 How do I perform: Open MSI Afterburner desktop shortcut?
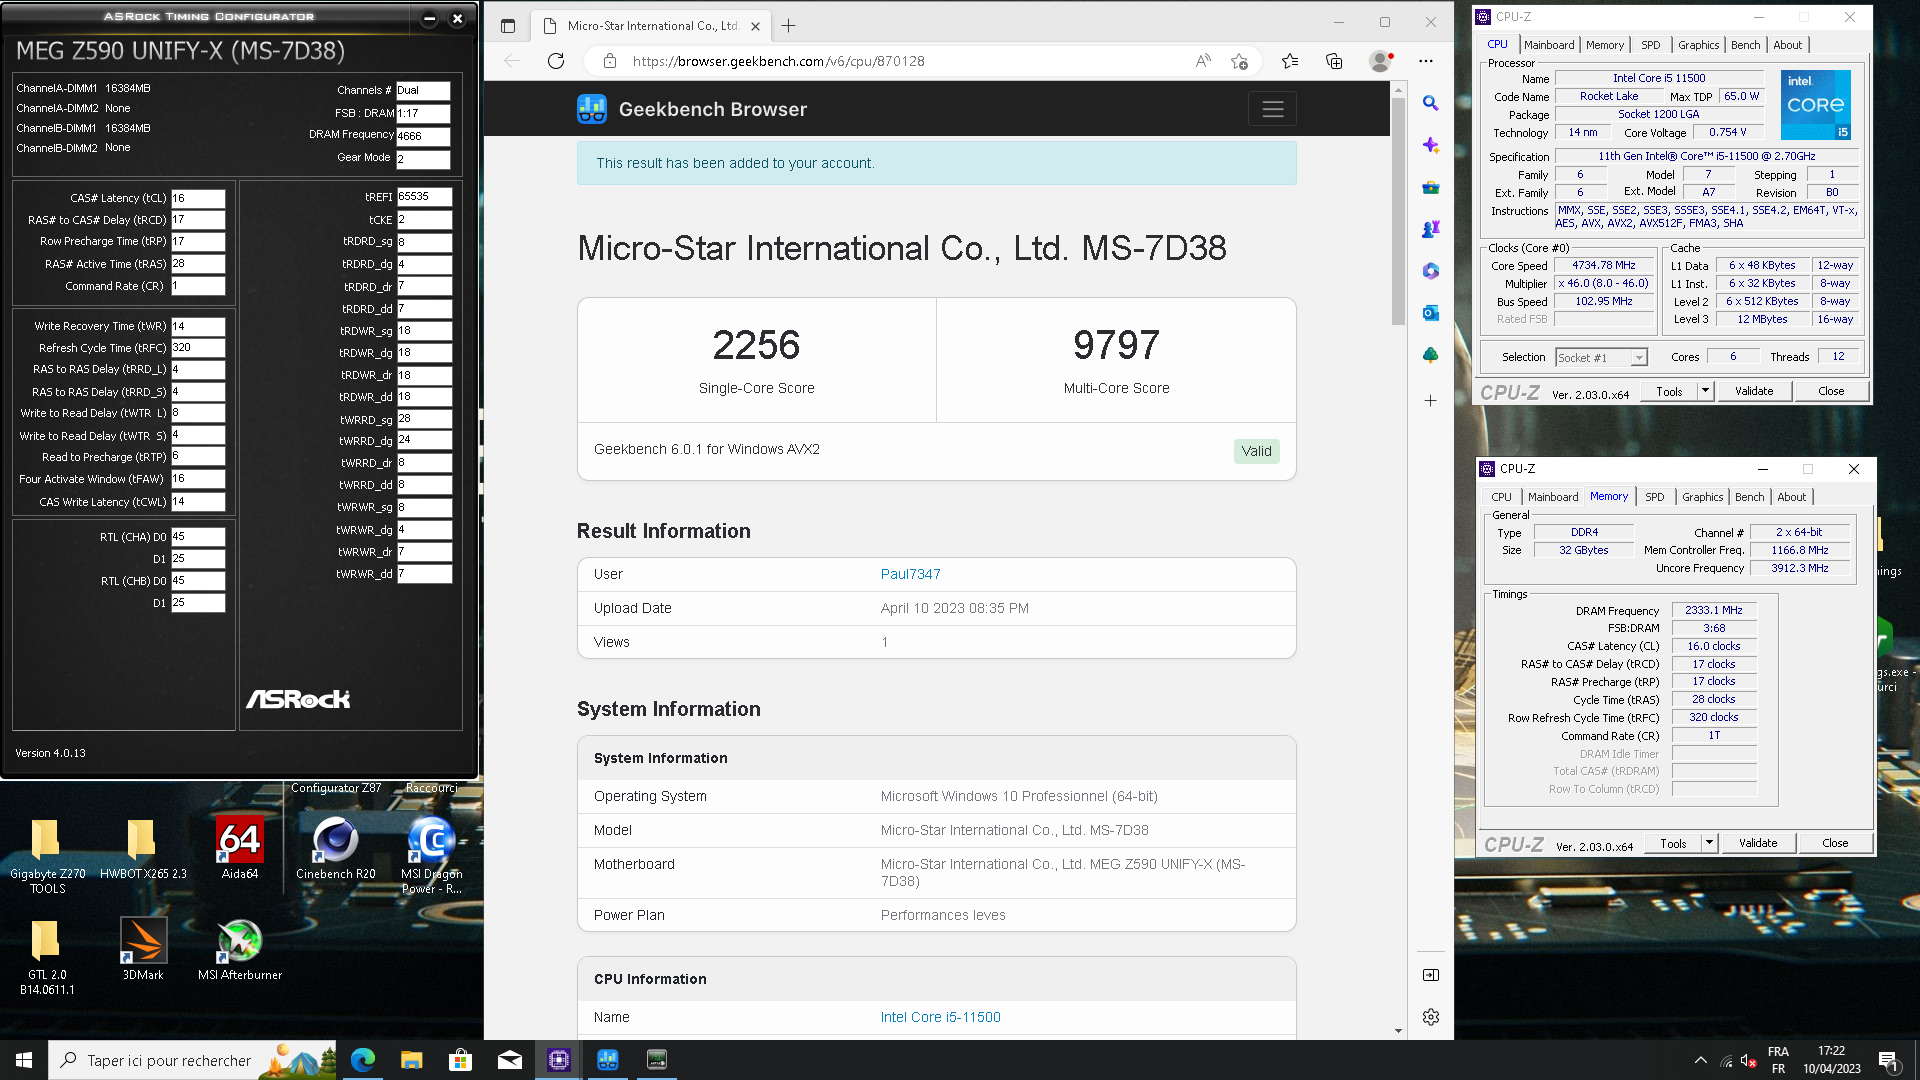(x=240, y=950)
